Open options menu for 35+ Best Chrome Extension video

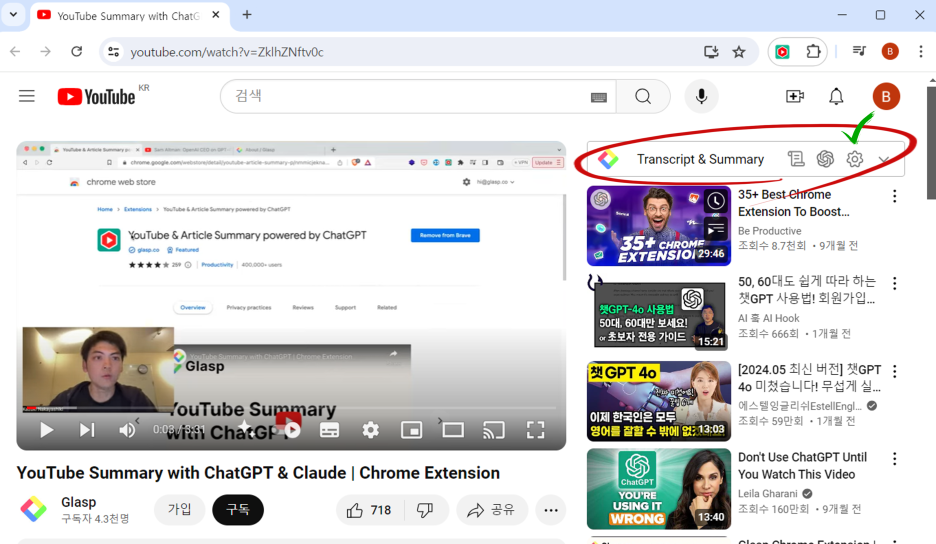click(894, 196)
